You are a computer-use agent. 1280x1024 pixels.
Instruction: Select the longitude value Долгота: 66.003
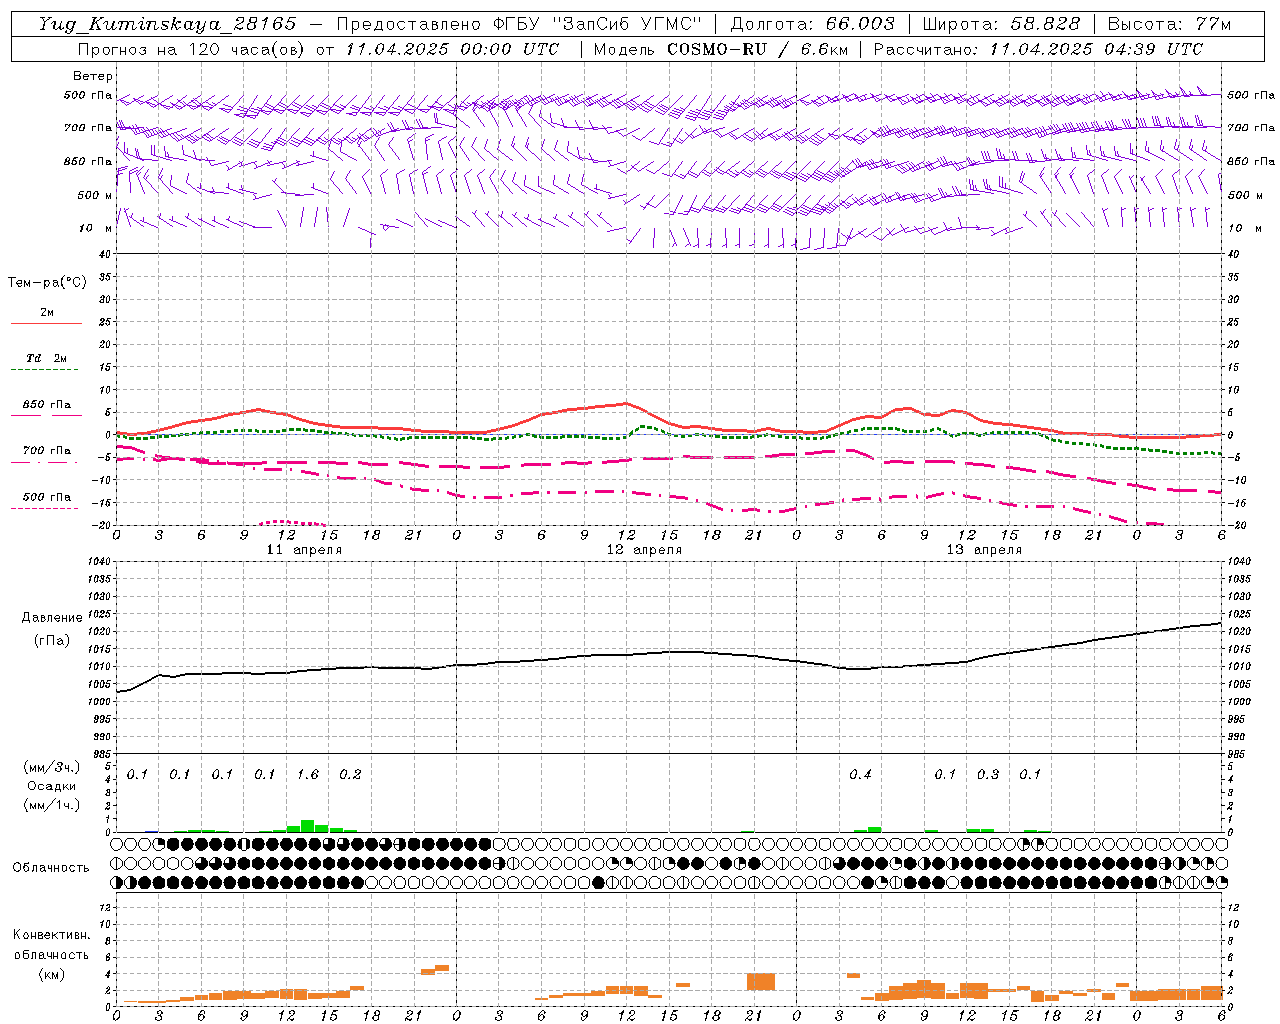[812, 24]
